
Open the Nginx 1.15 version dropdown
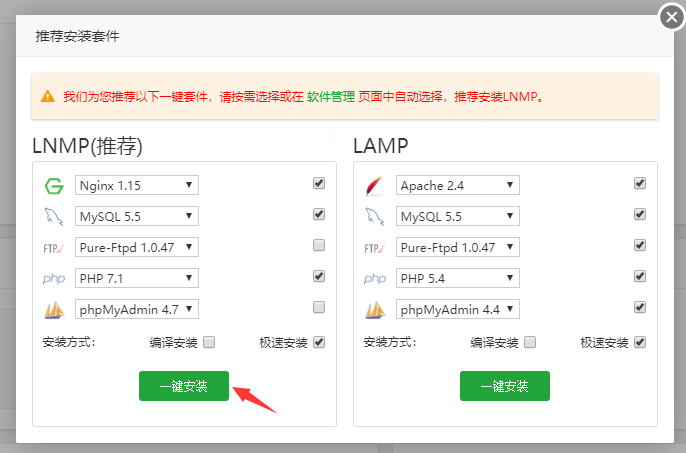coord(137,185)
